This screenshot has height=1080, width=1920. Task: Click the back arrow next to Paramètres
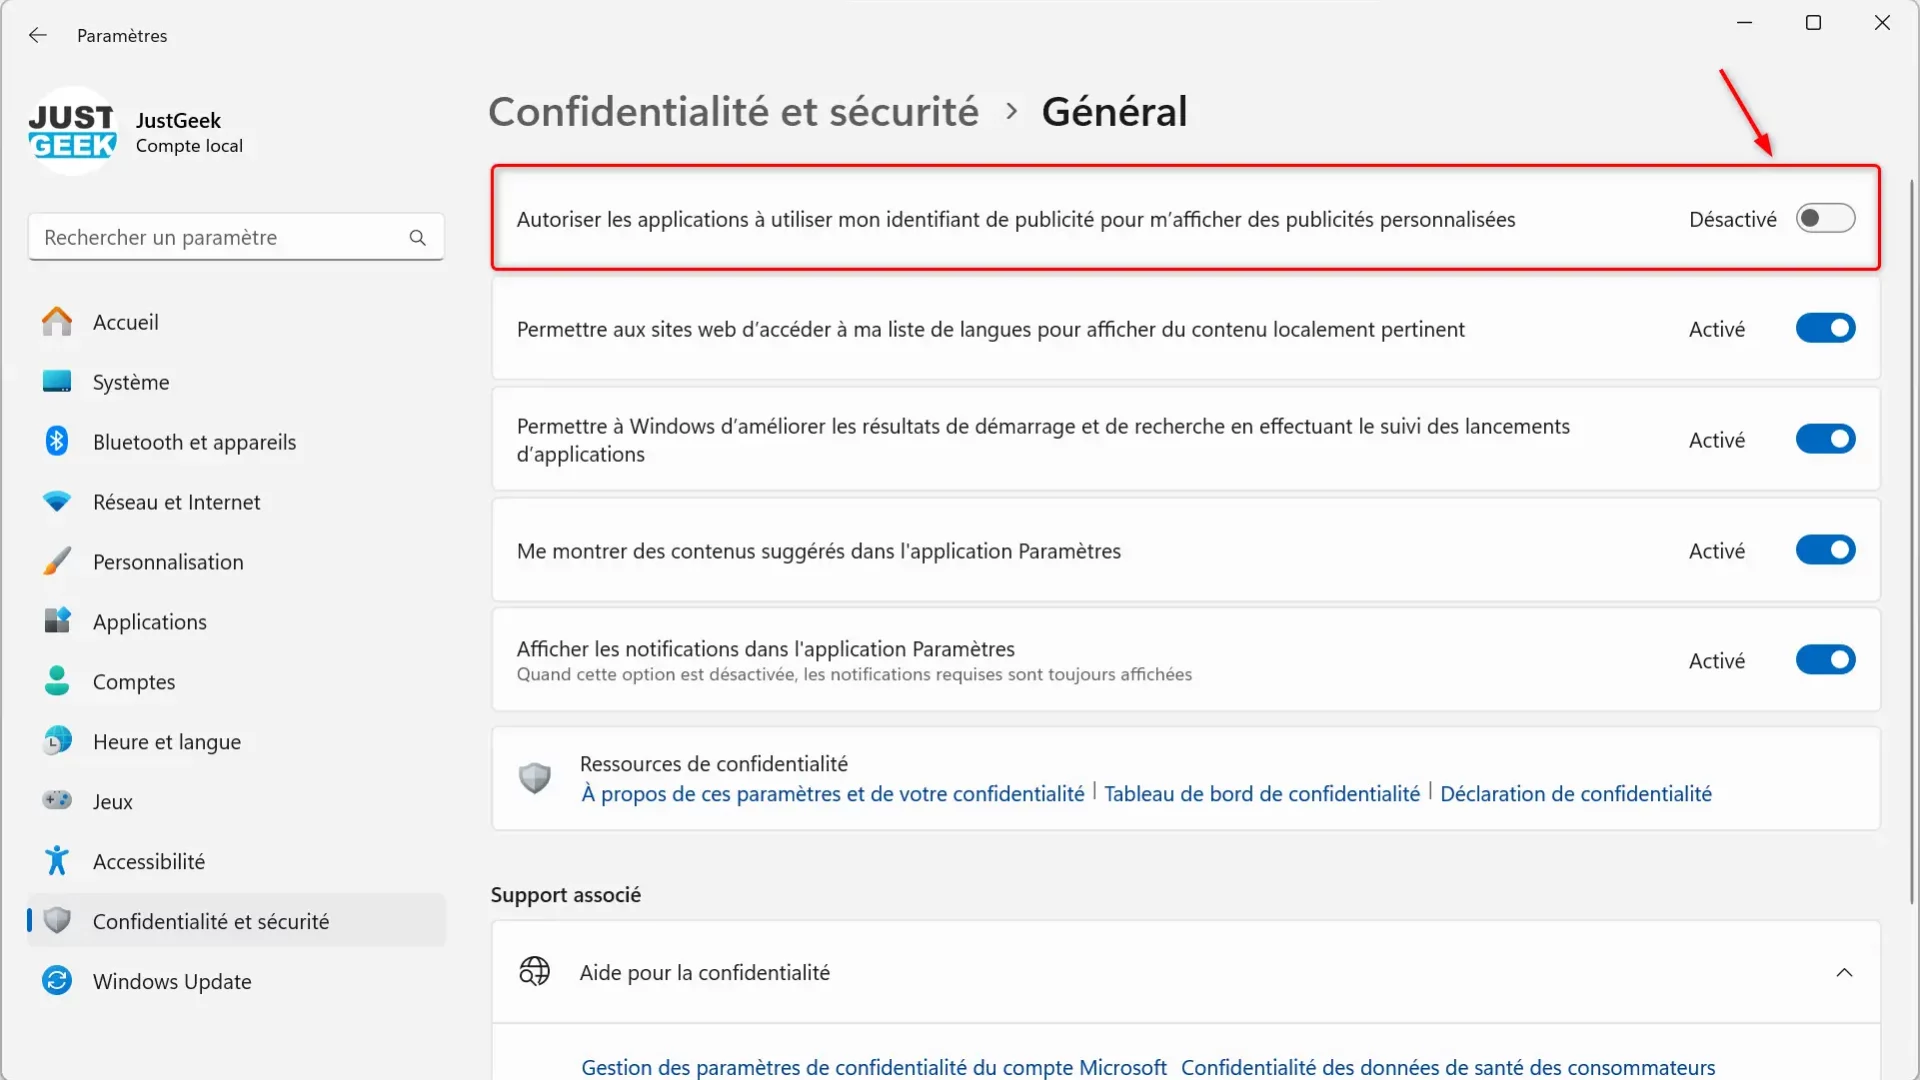(38, 35)
